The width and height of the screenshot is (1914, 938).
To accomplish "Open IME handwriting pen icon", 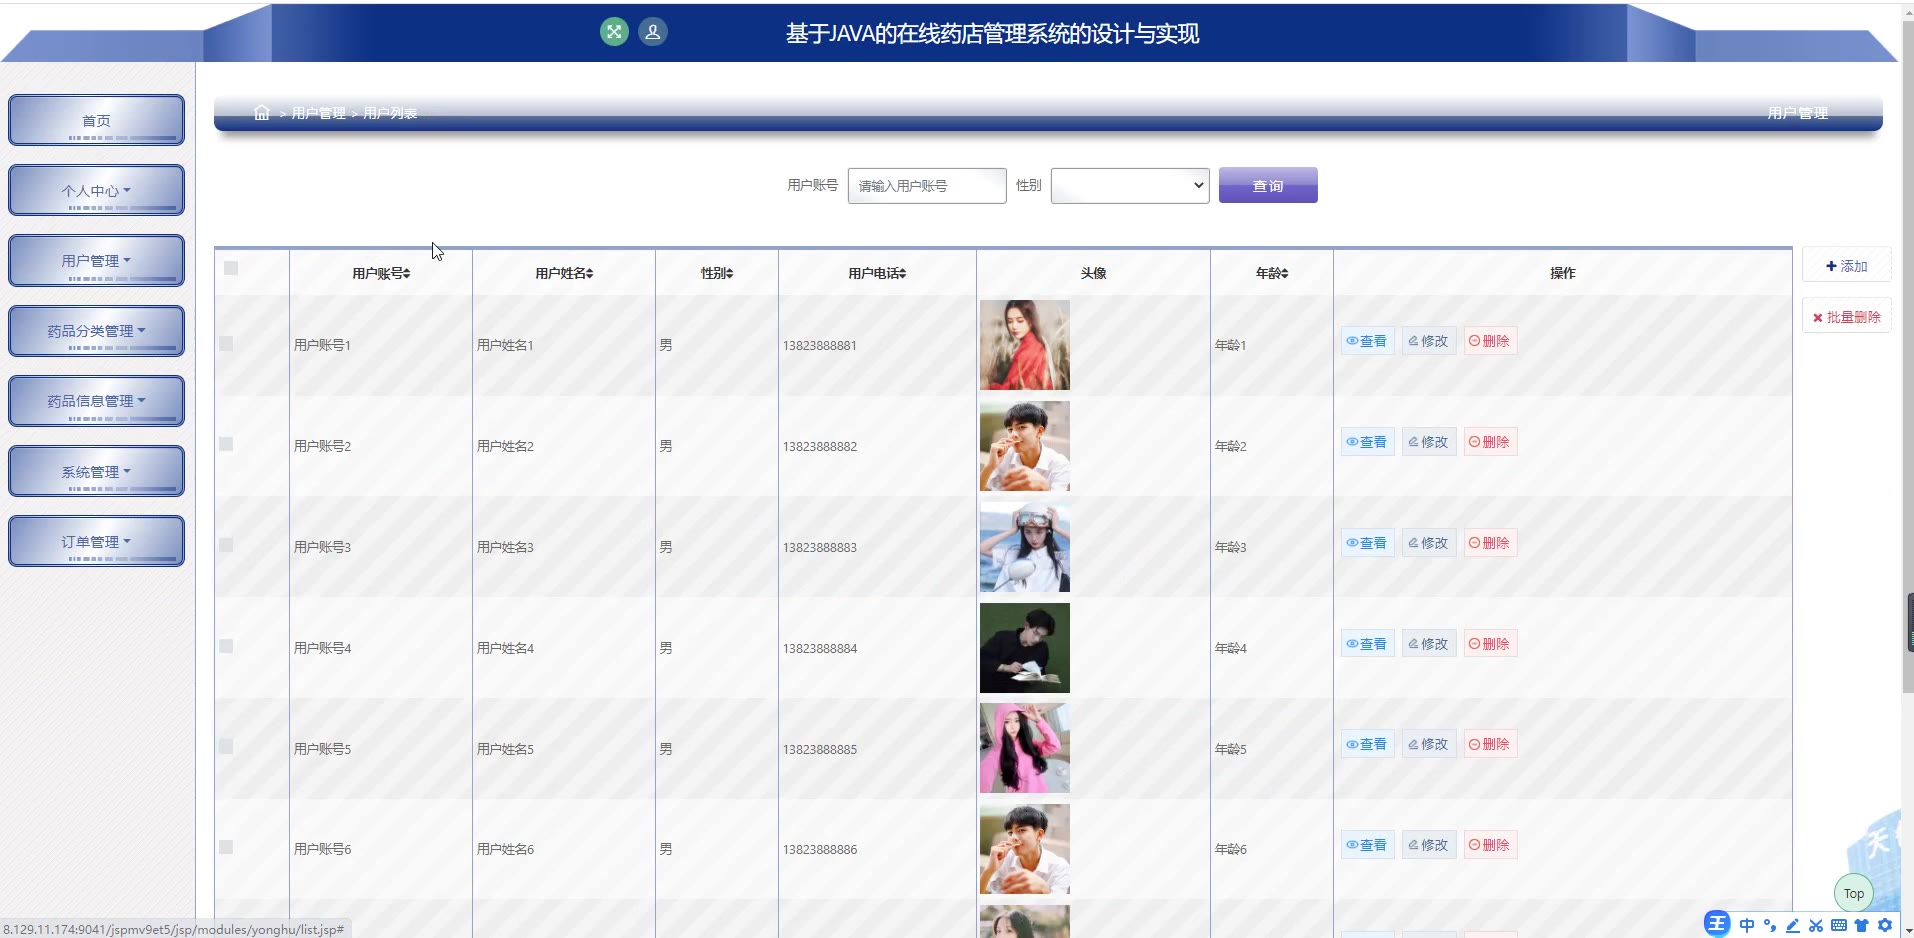I will (1793, 925).
